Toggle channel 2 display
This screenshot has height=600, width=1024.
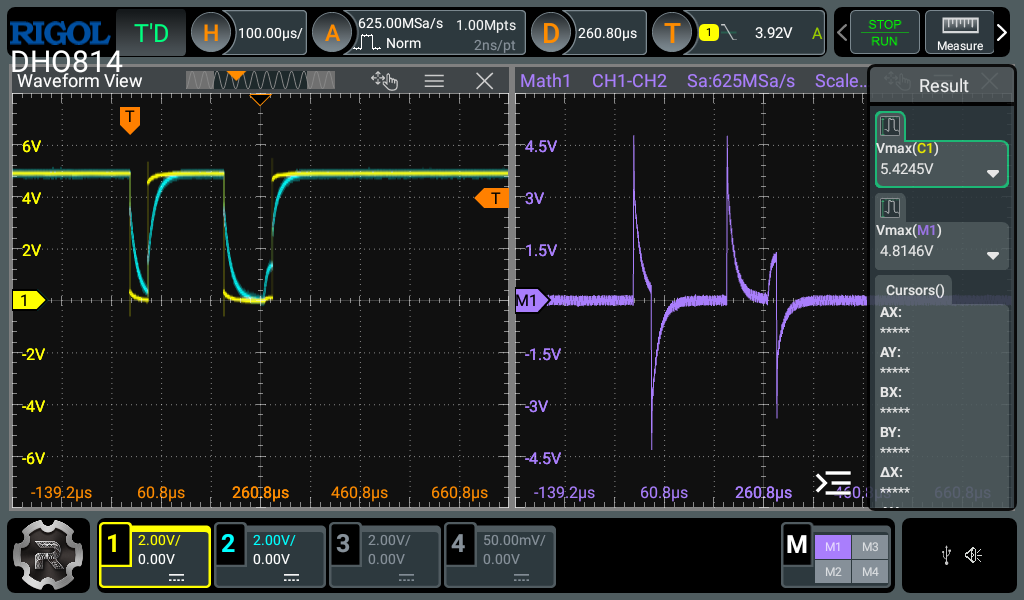[x=228, y=544]
